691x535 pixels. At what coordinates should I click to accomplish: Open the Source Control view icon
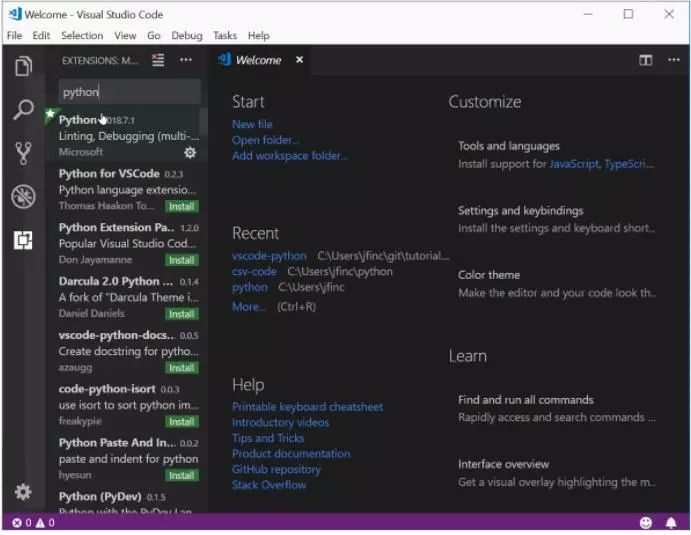click(x=23, y=153)
